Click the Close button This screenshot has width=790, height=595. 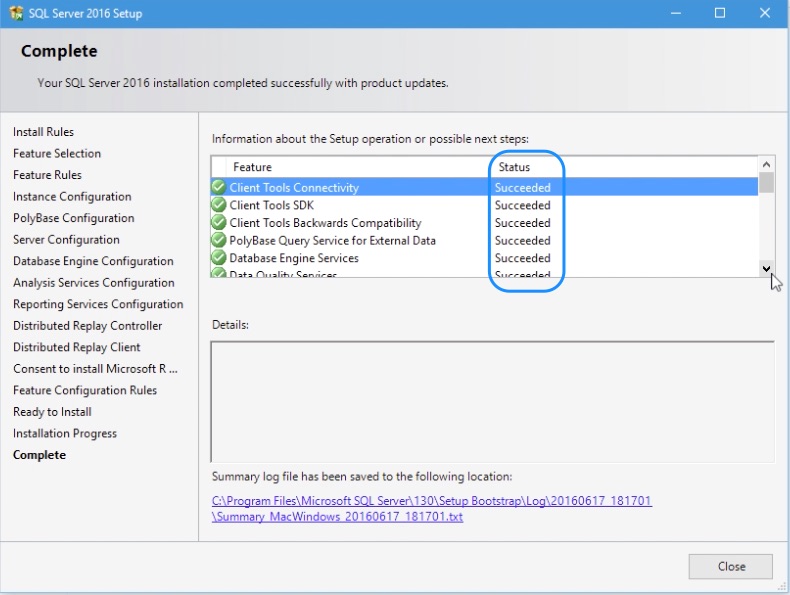[x=730, y=566]
